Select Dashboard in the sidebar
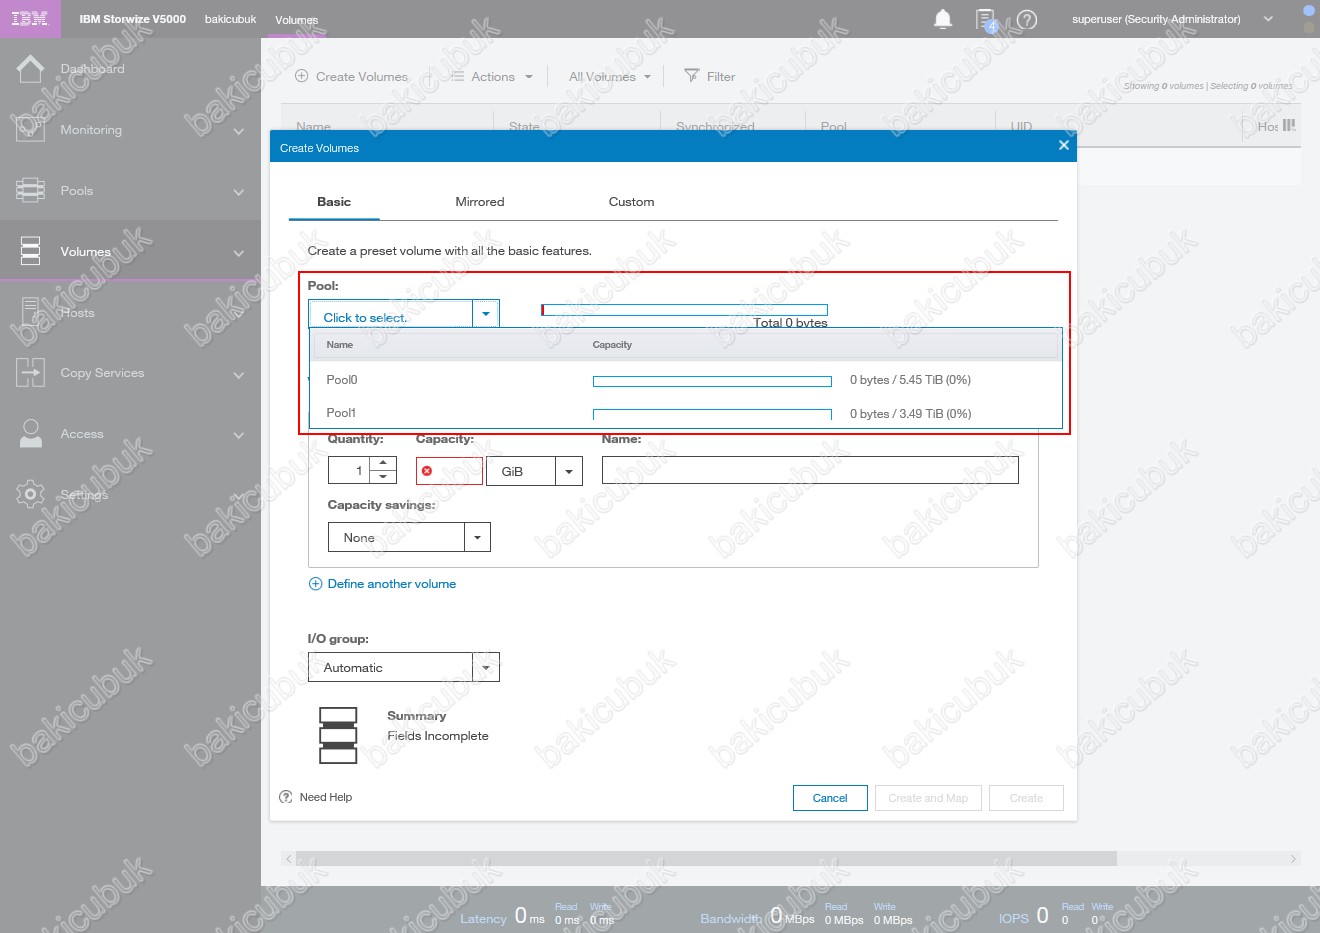This screenshot has height=933, width=1320. (x=92, y=69)
